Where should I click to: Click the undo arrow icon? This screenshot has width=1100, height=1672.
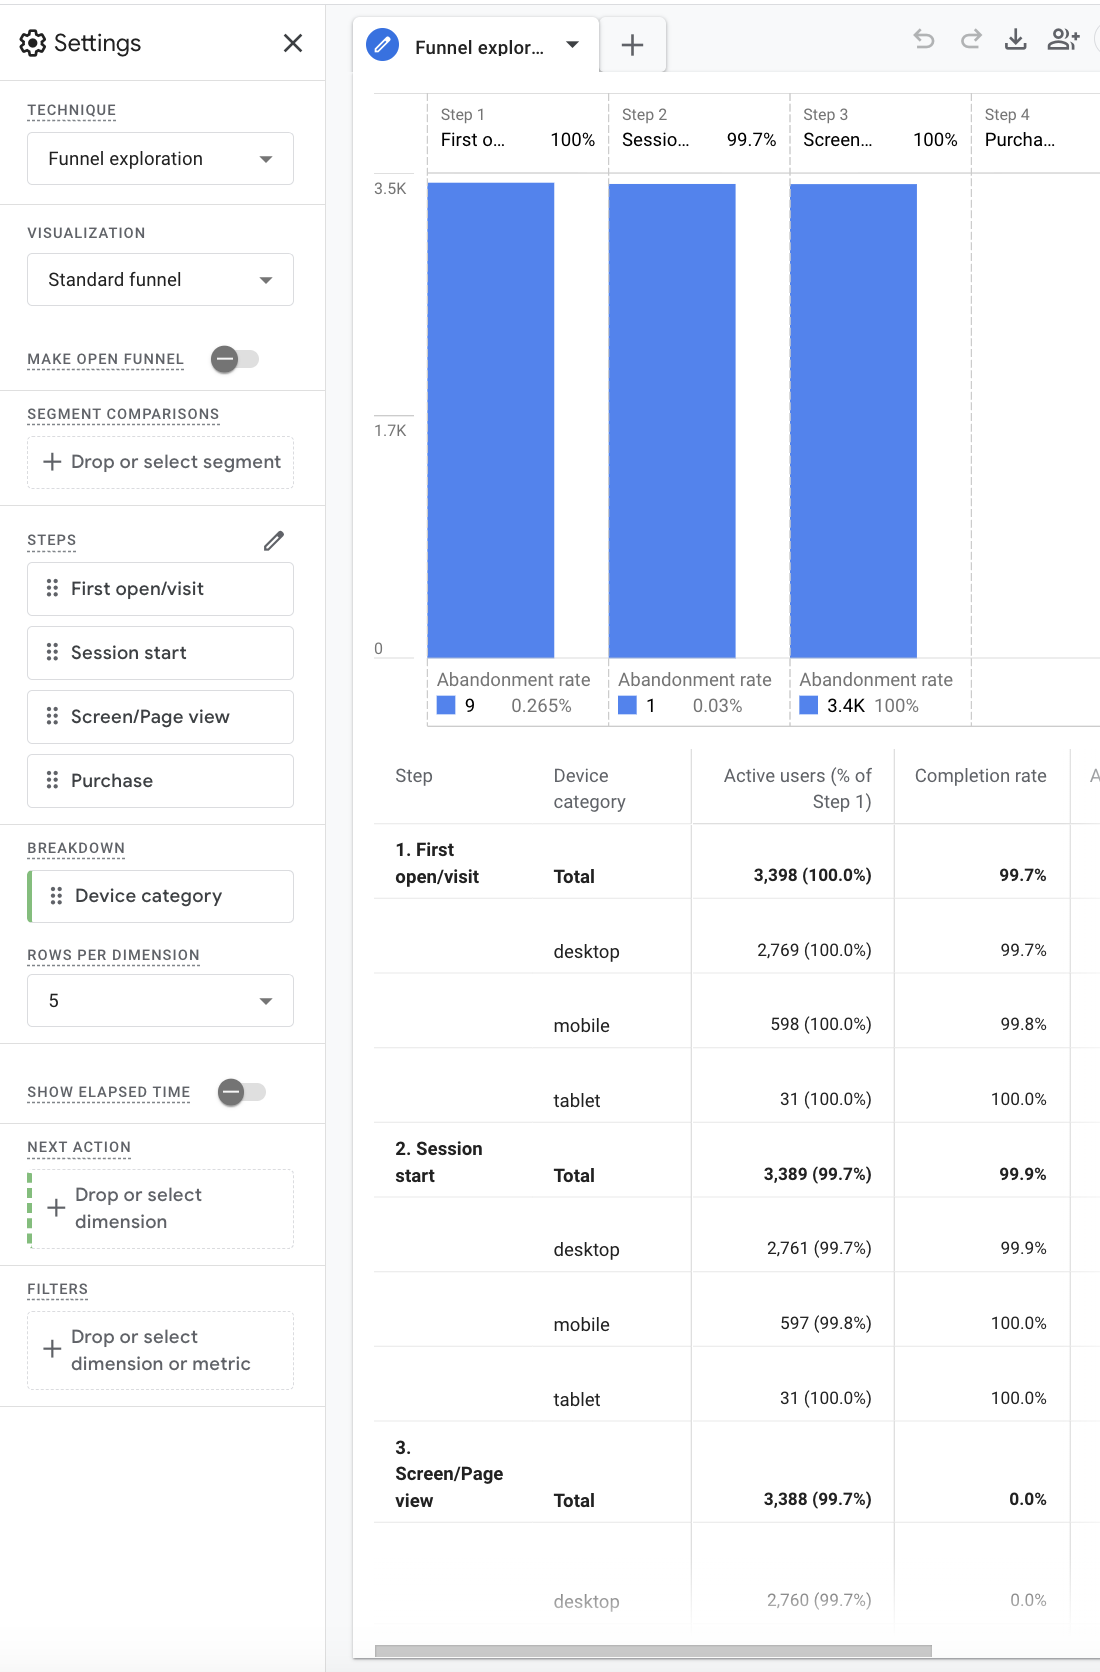pyautogui.click(x=924, y=40)
